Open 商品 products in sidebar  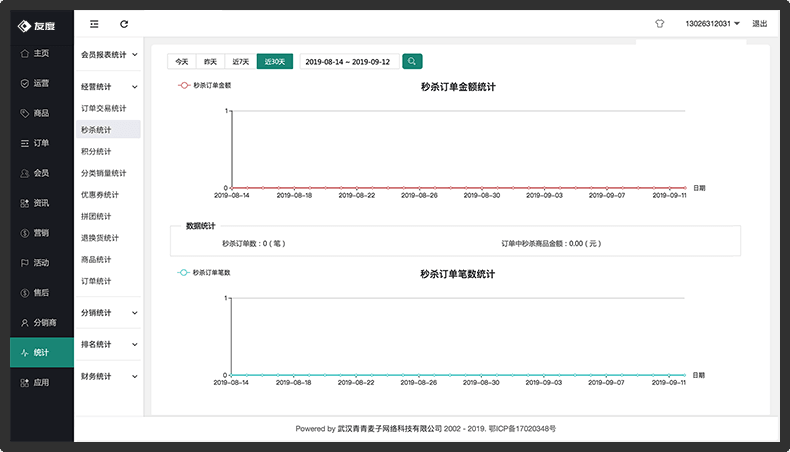(x=41, y=113)
